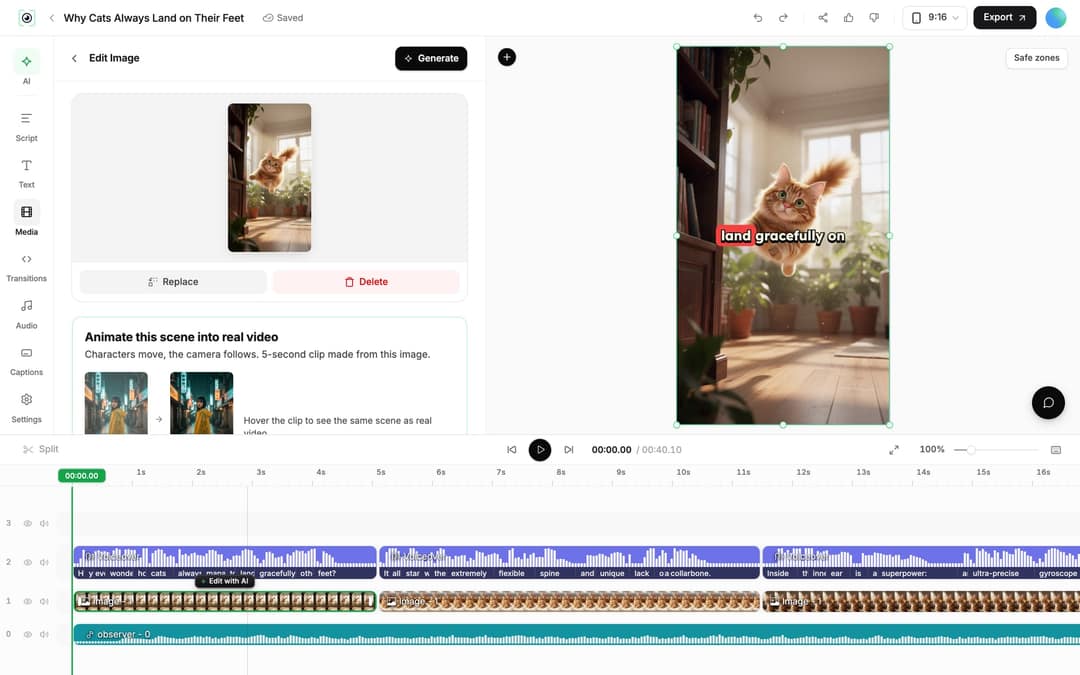This screenshot has width=1080, height=675.
Task: Toggle visibility of track 0
Action: (28, 634)
